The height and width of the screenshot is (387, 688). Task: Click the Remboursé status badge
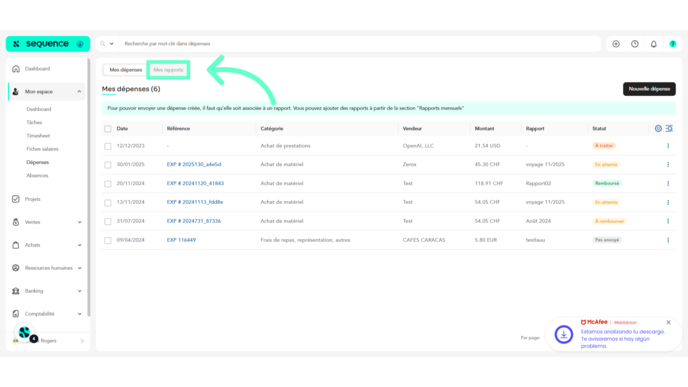tap(607, 183)
